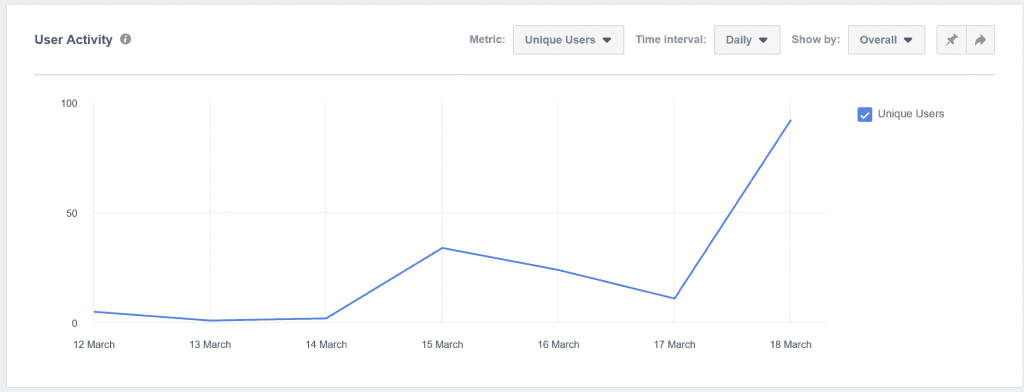Click the 17 March axis label
Viewport: 1024px width, 392px height.
click(674, 344)
